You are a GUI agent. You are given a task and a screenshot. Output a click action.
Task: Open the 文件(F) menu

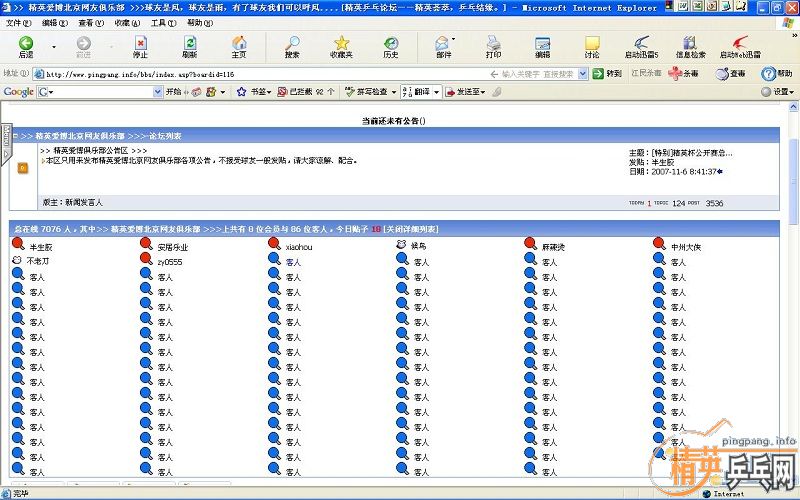pyautogui.click(x=18, y=23)
